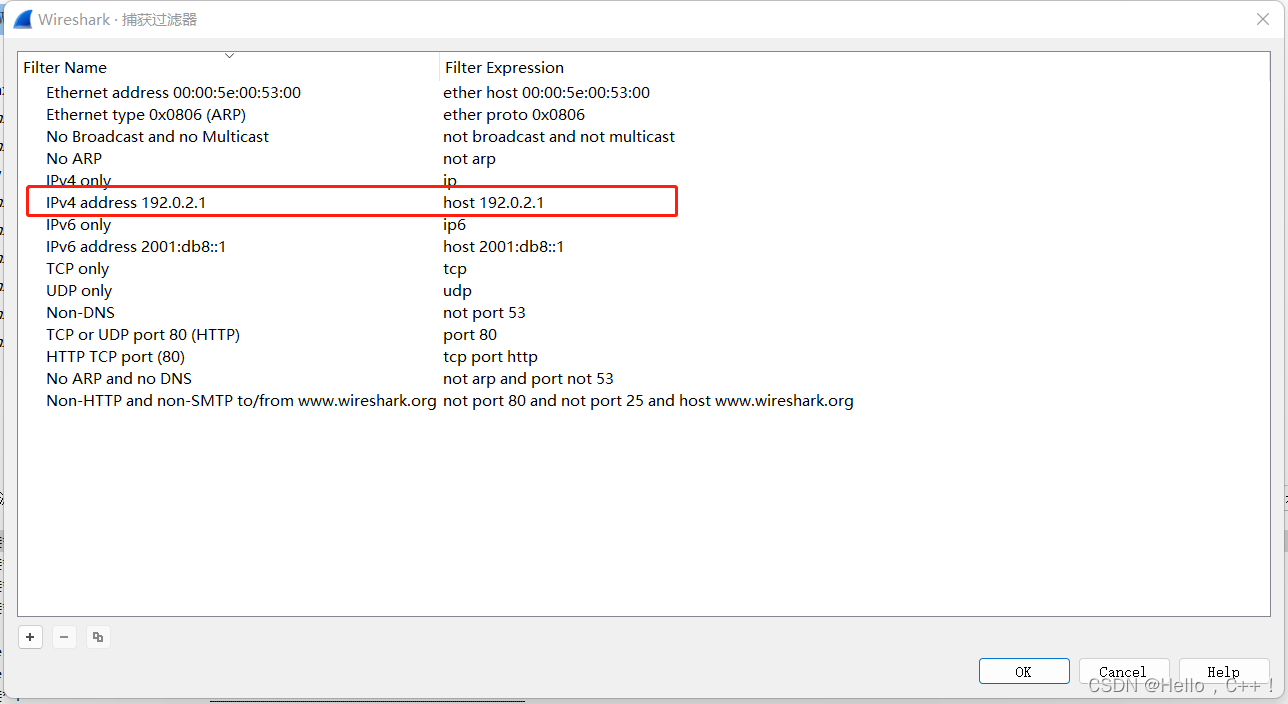Image resolution: width=1288 pixels, height=704 pixels.
Task: Select HTTP TCP port (80) filter
Action: 115,356
